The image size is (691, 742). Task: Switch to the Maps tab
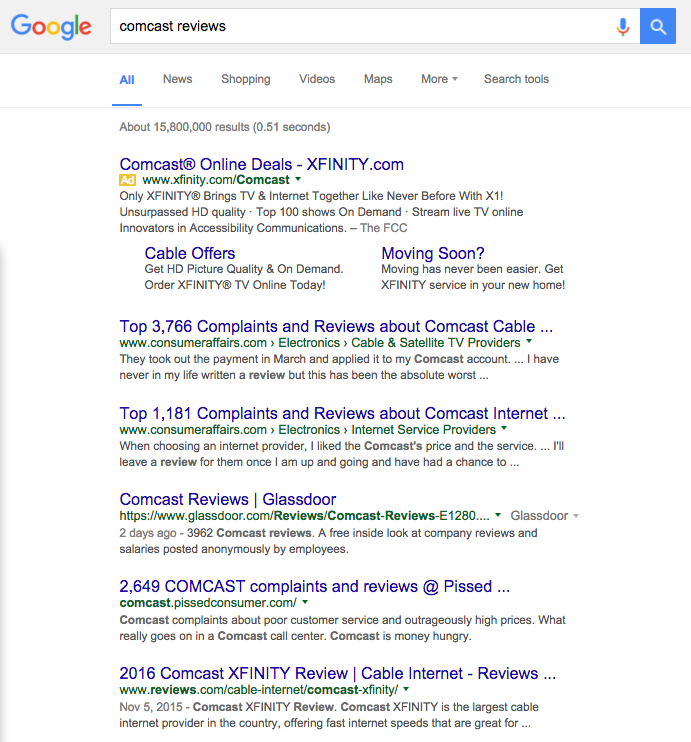coord(378,79)
